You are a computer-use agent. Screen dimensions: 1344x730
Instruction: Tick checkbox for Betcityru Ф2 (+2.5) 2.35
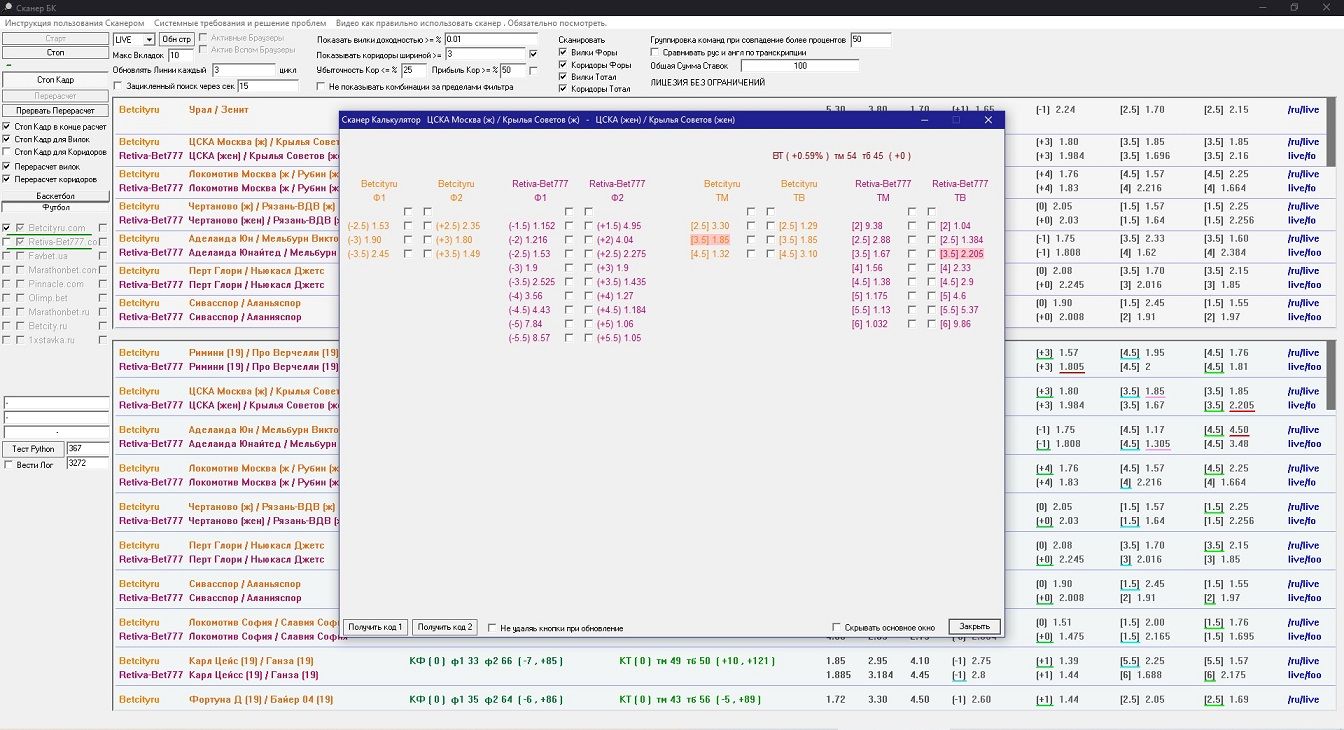click(427, 226)
